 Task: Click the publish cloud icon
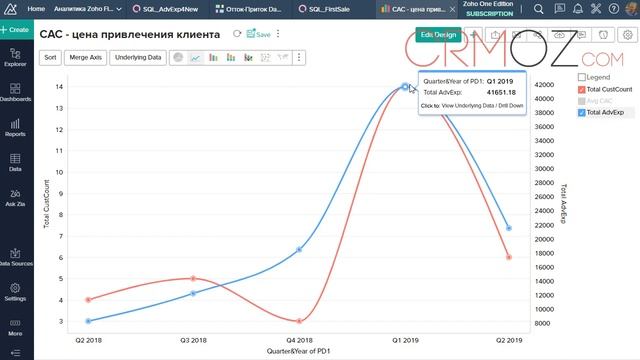[x=559, y=35]
